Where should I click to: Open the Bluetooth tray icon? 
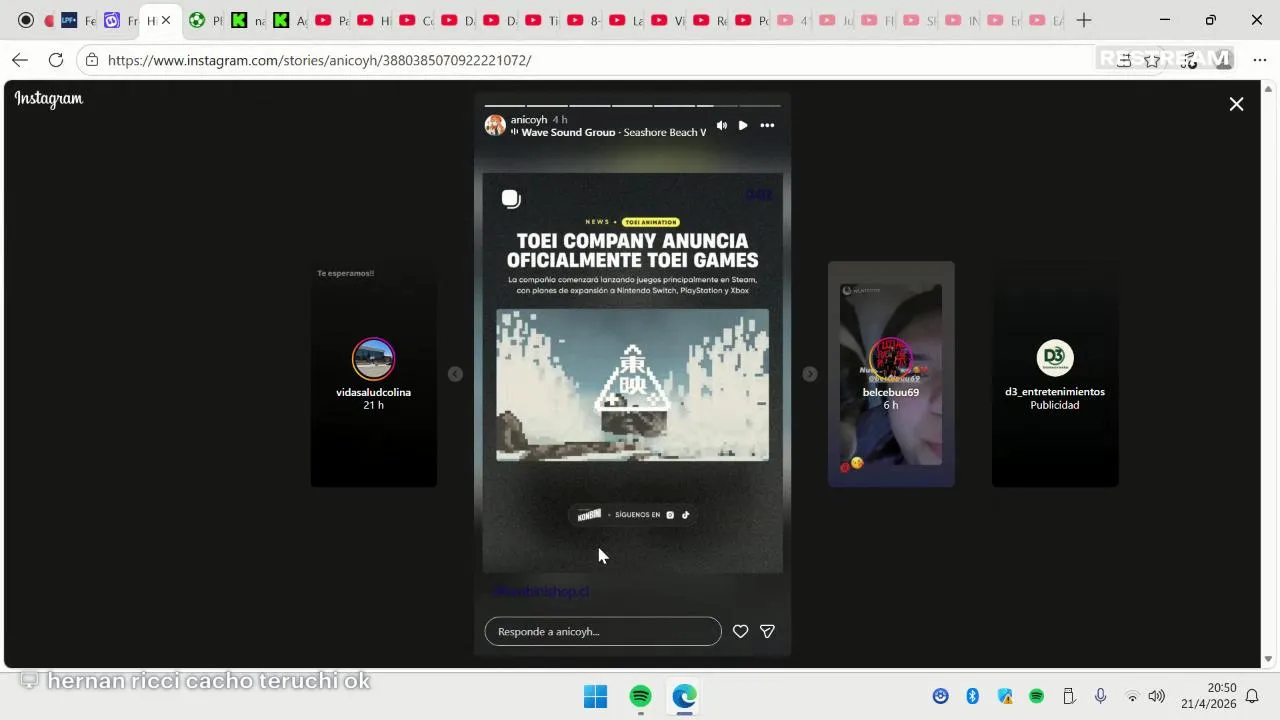coord(972,696)
